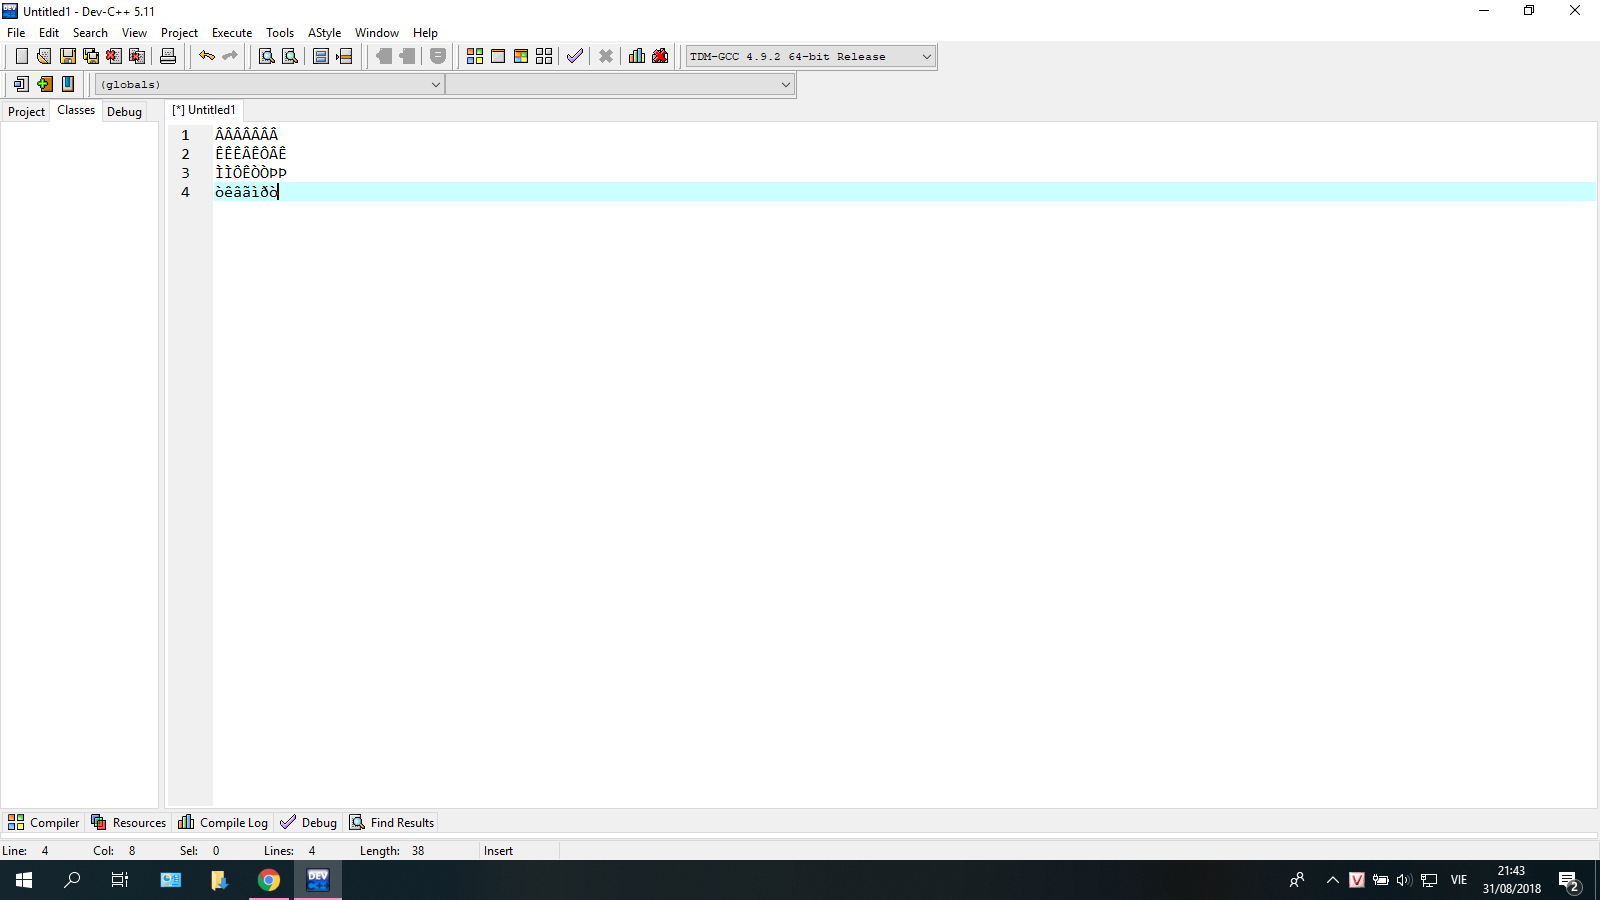Image resolution: width=1600 pixels, height=900 pixels.
Task: Click the Compile and Run icon
Action: (x=521, y=56)
